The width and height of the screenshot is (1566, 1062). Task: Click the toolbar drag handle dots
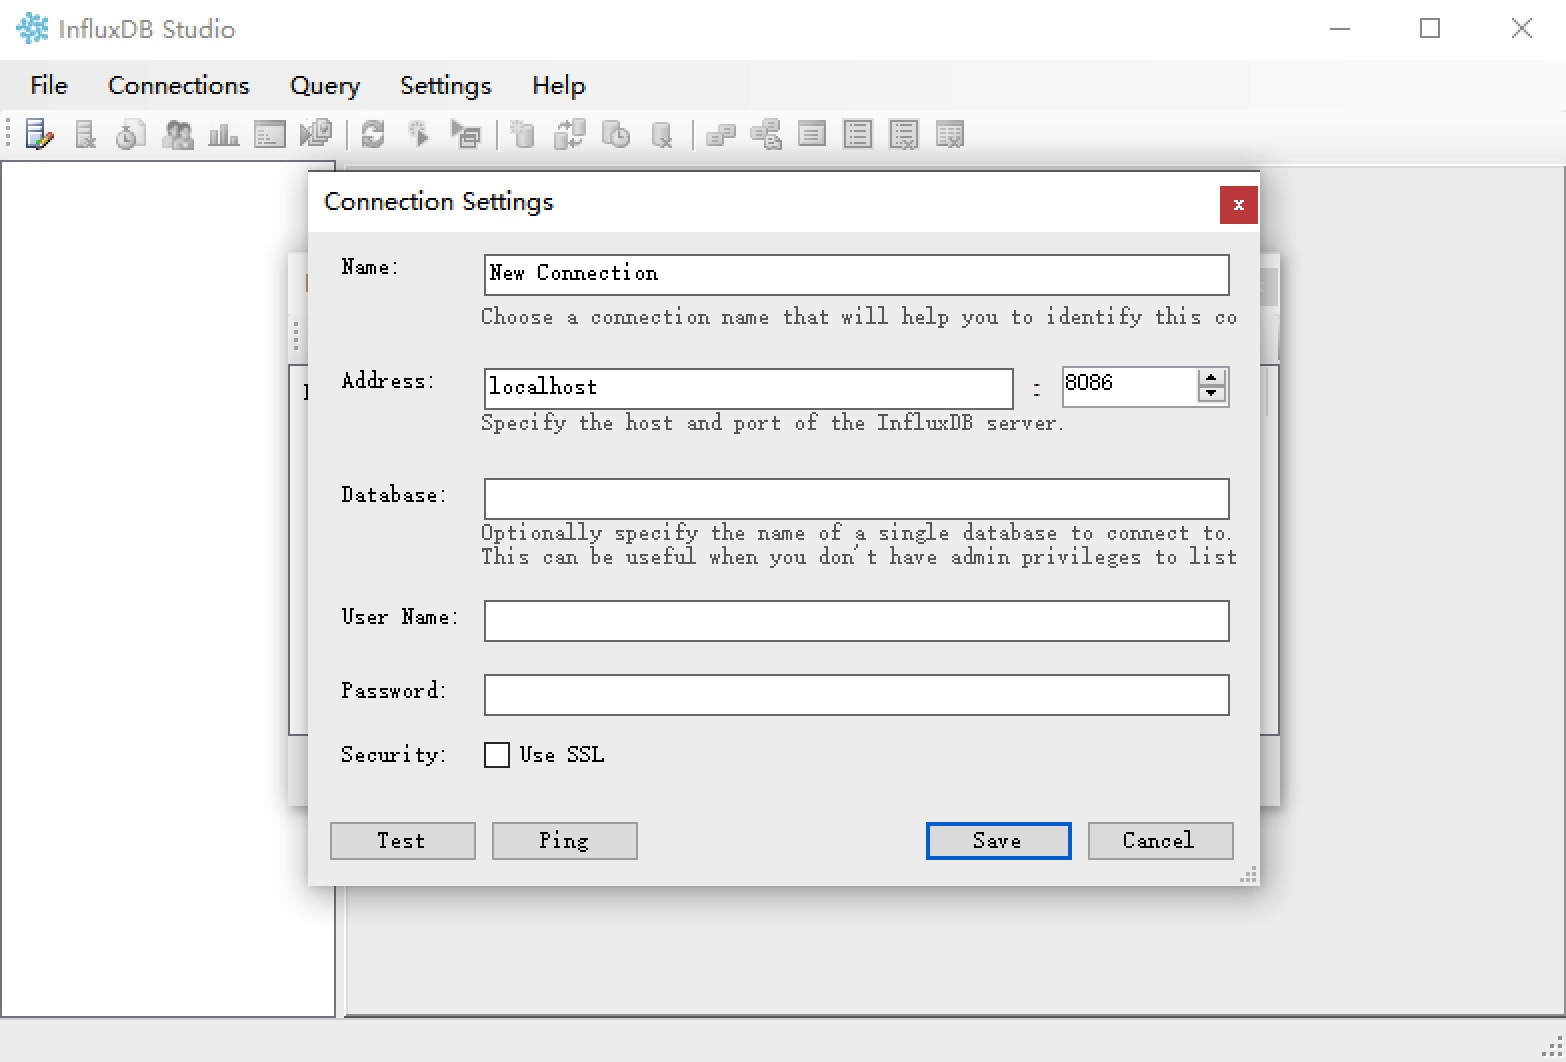tap(10, 134)
